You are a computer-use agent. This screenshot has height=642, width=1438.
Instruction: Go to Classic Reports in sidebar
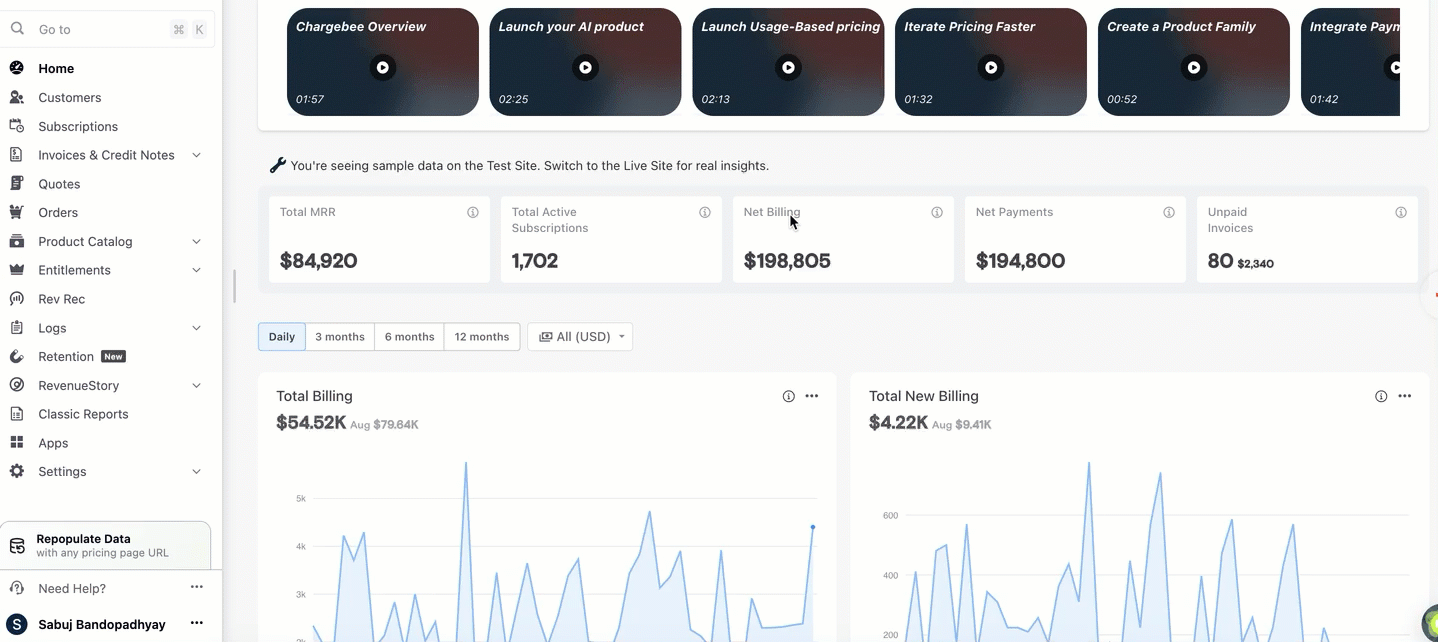(x=83, y=414)
